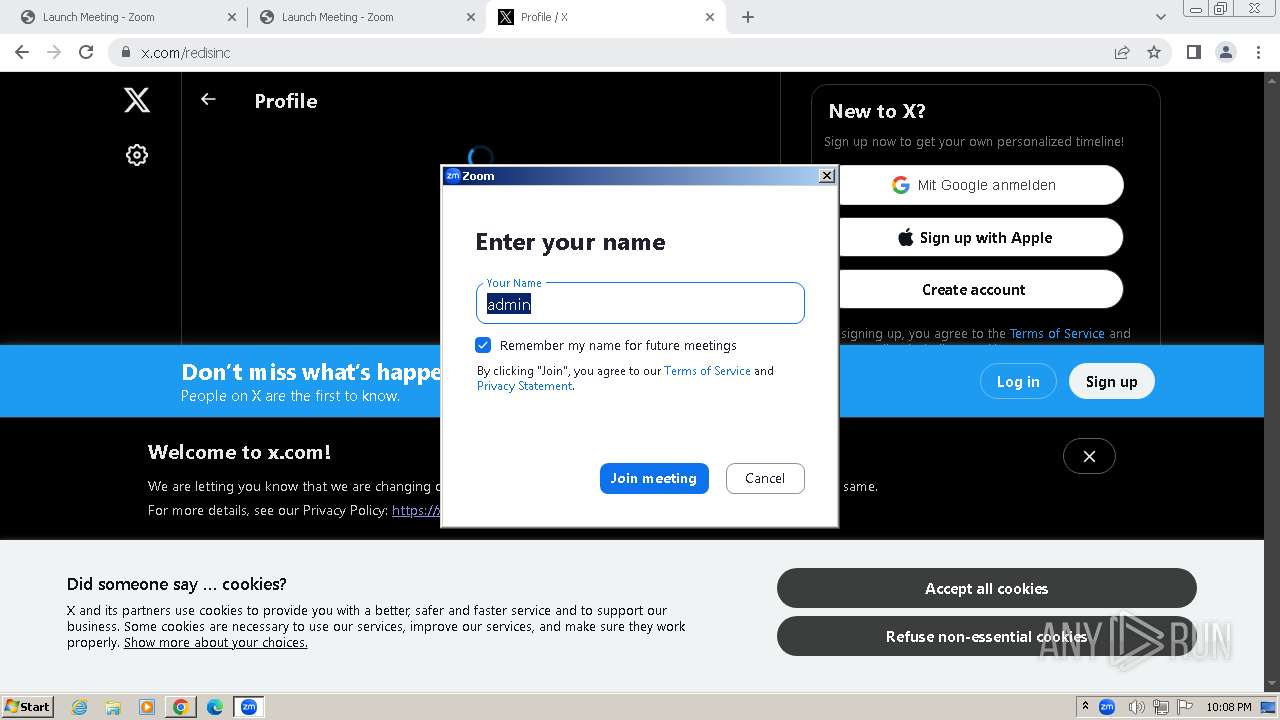
Task: Open the Chrome profile avatar
Action: click(1226, 52)
